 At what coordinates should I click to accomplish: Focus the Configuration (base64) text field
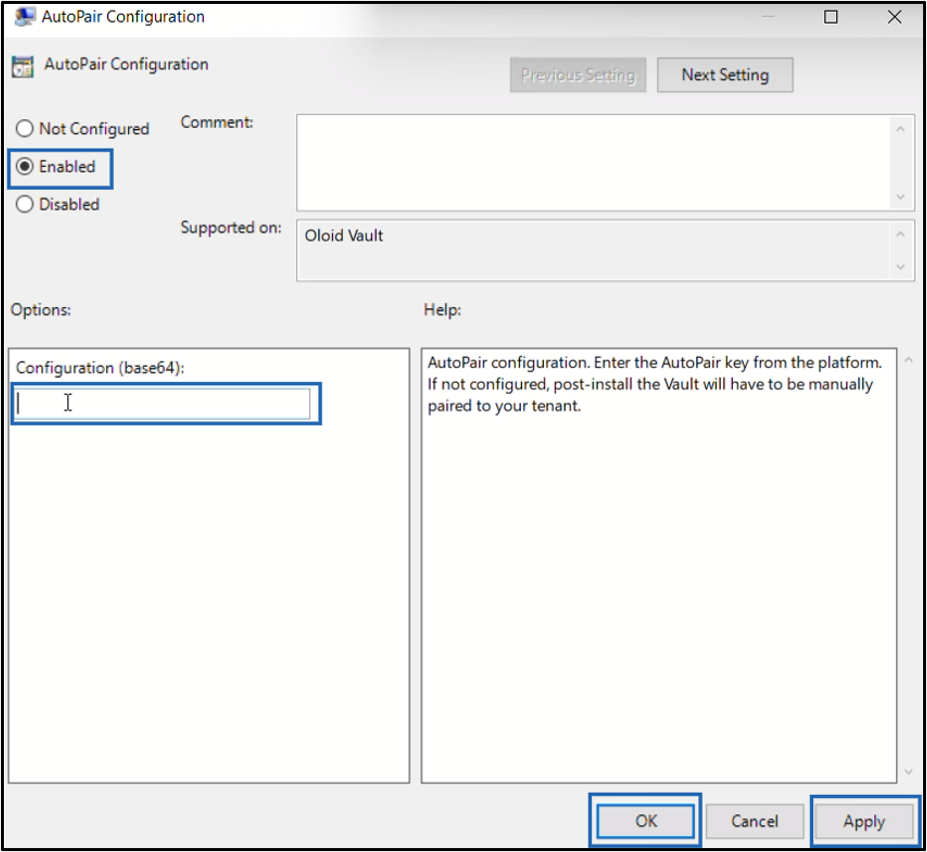click(x=162, y=403)
